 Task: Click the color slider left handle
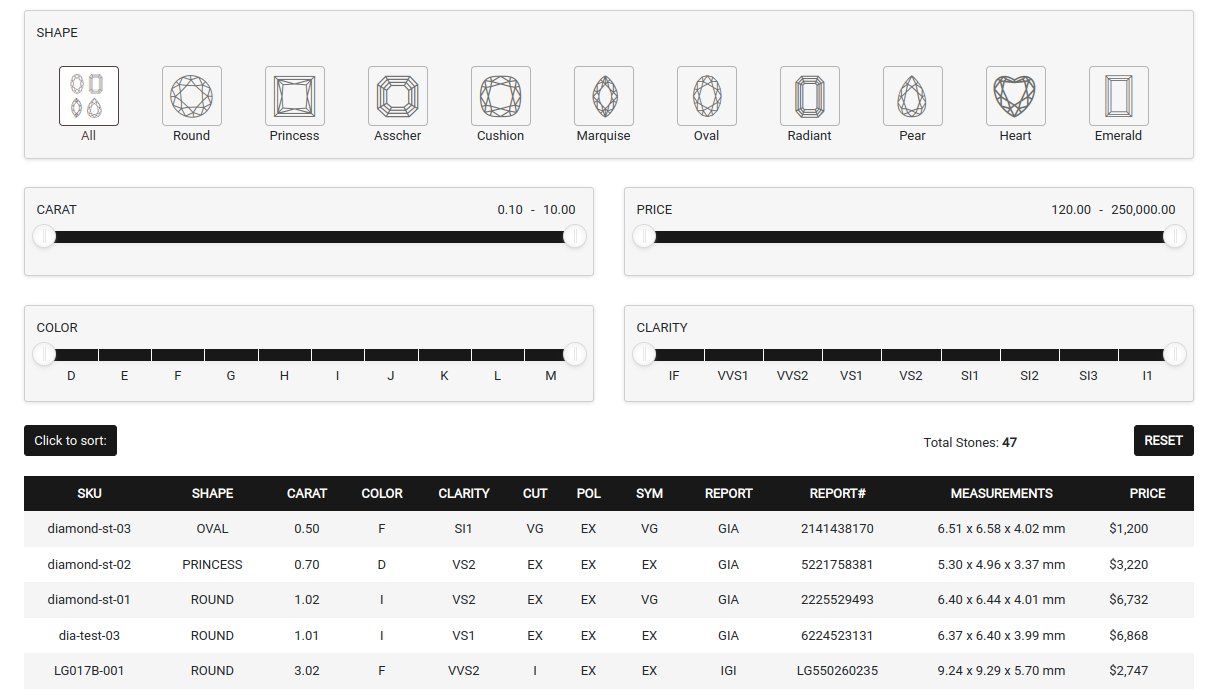(44, 355)
